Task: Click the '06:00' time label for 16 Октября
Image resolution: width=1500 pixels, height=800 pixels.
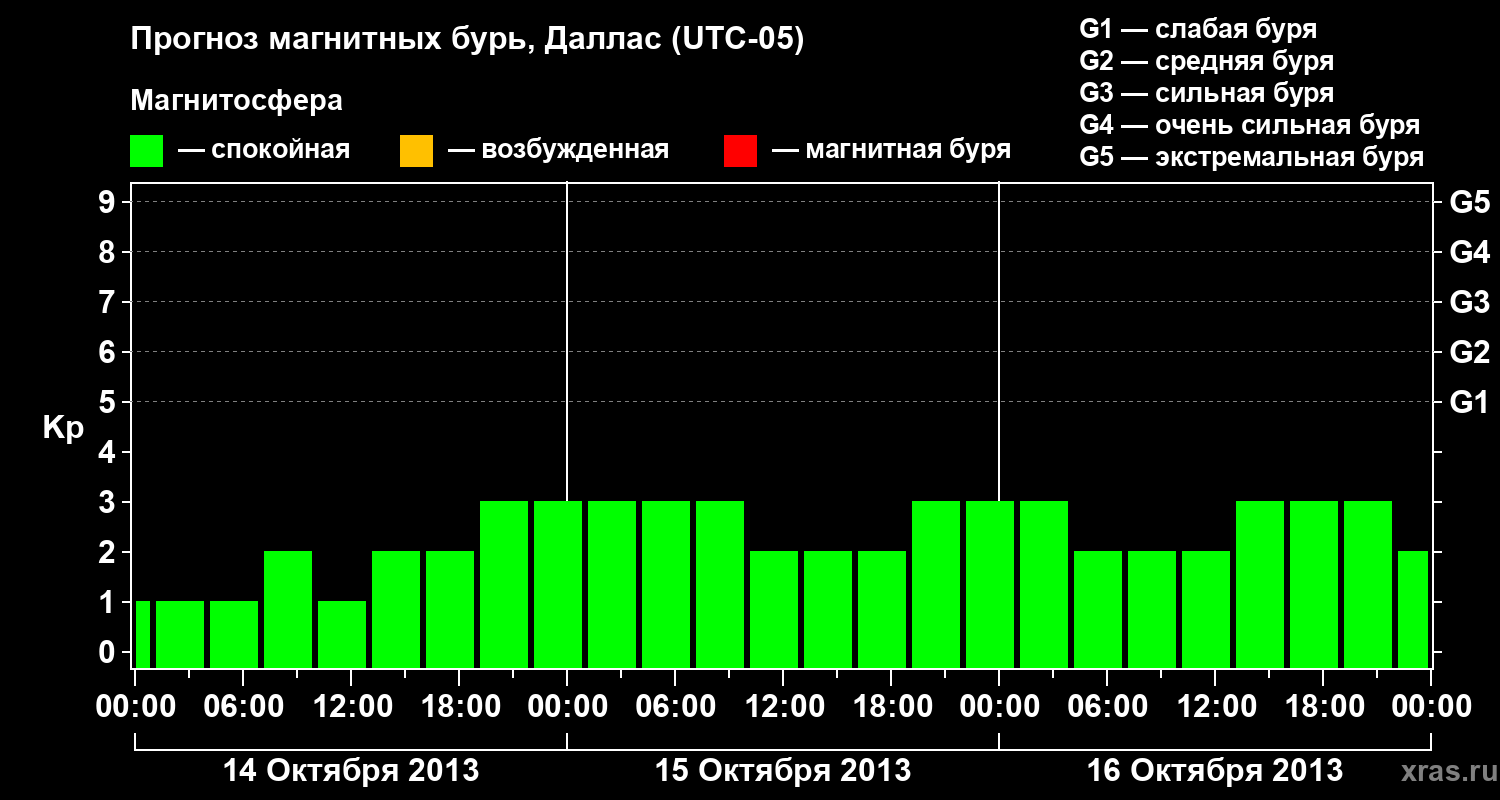Action: click(x=1107, y=706)
